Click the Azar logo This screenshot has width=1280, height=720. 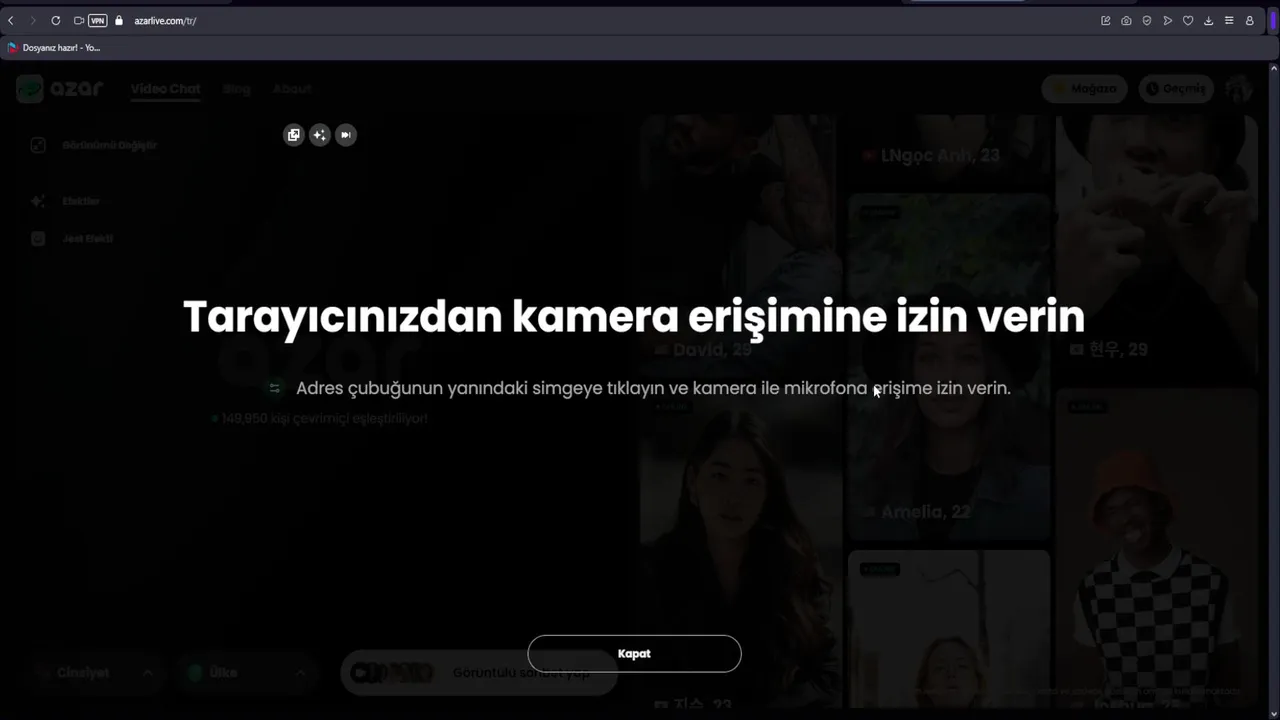pos(60,88)
